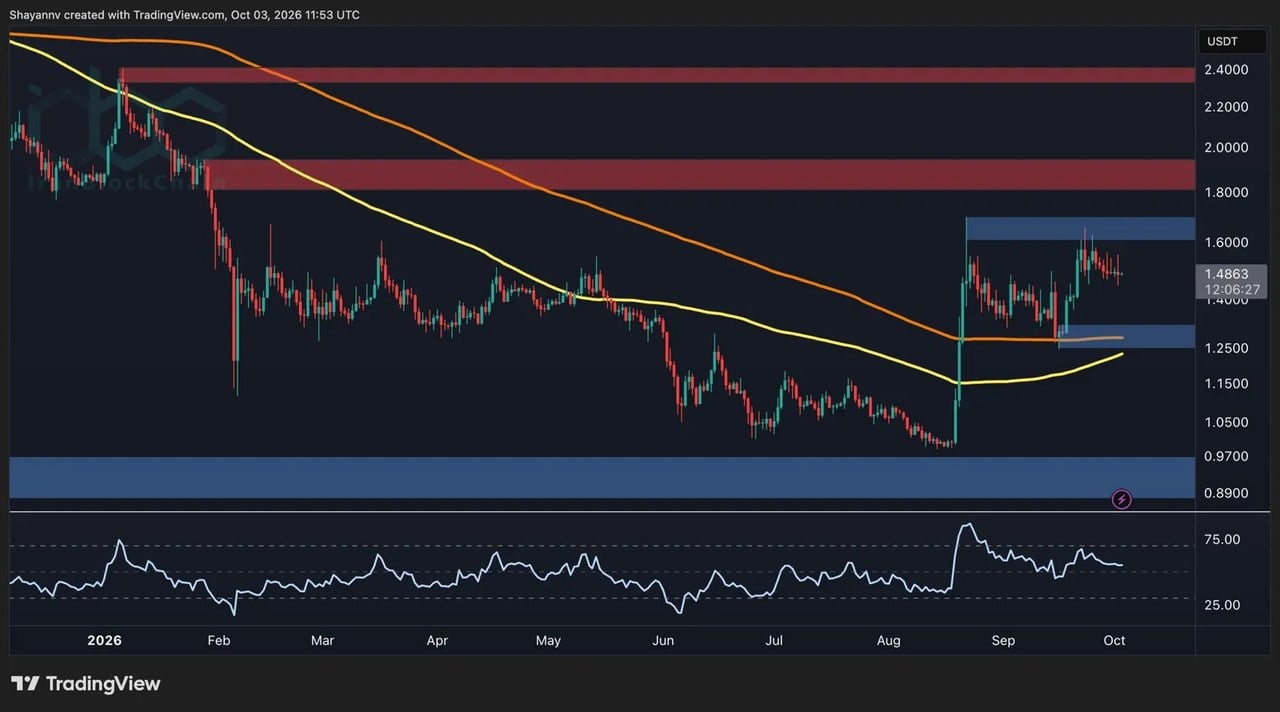Click the Shayannv created with TradingView.com caption
This screenshot has width=1280, height=712.
(184, 15)
